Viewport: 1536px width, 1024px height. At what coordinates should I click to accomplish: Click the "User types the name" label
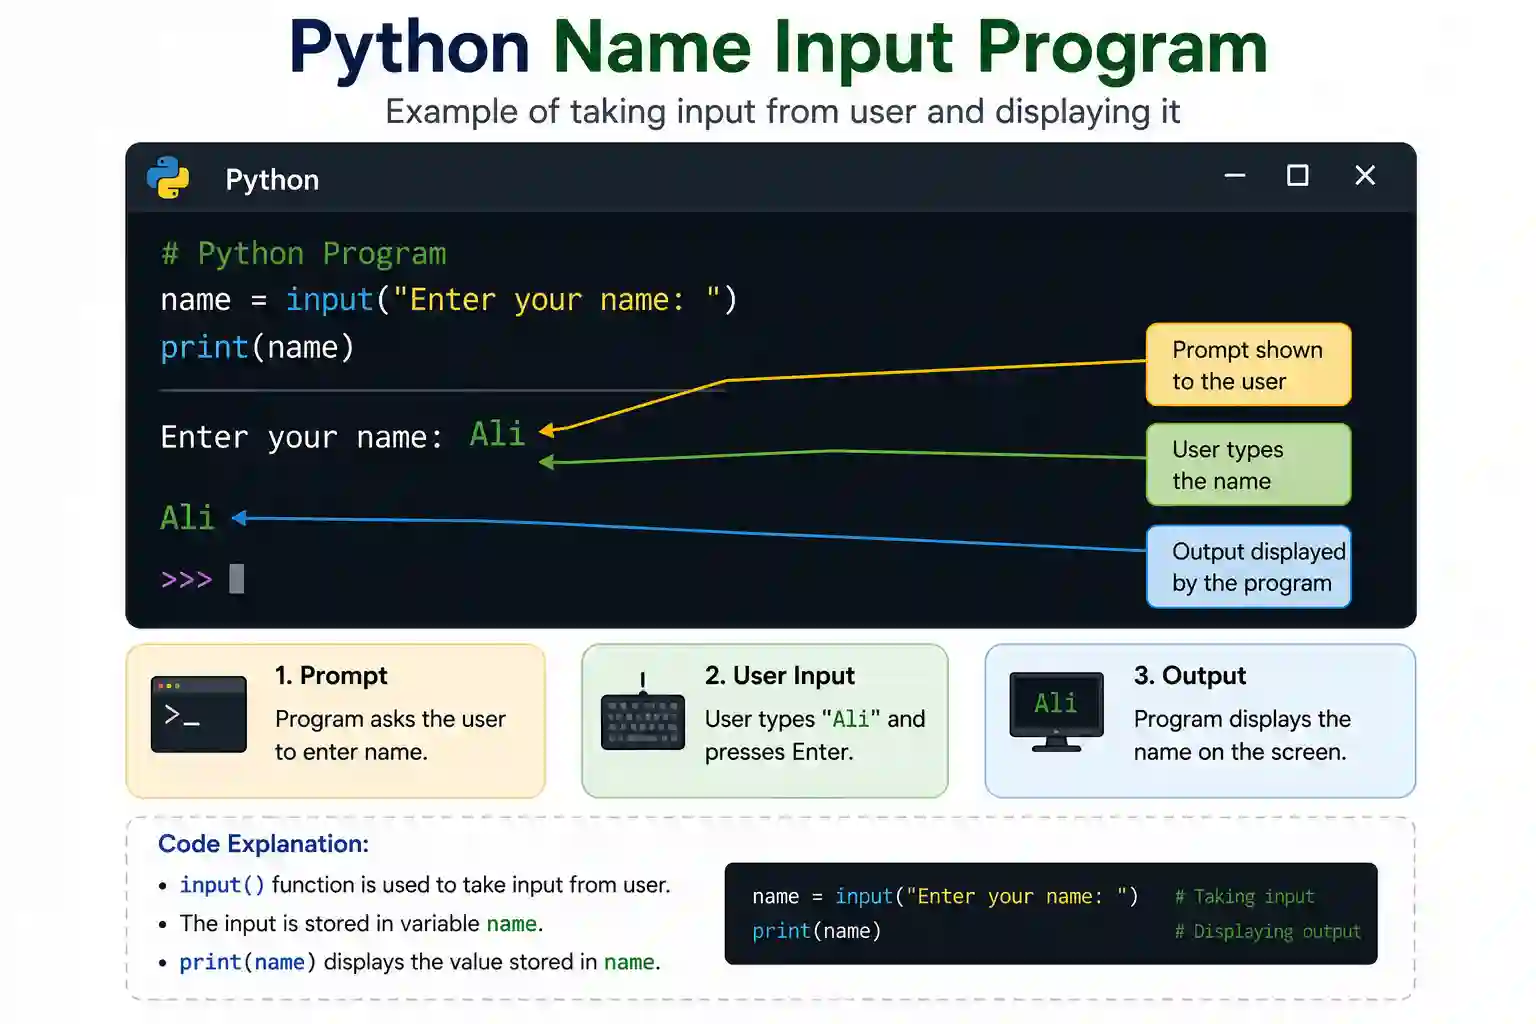(1248, 465)
